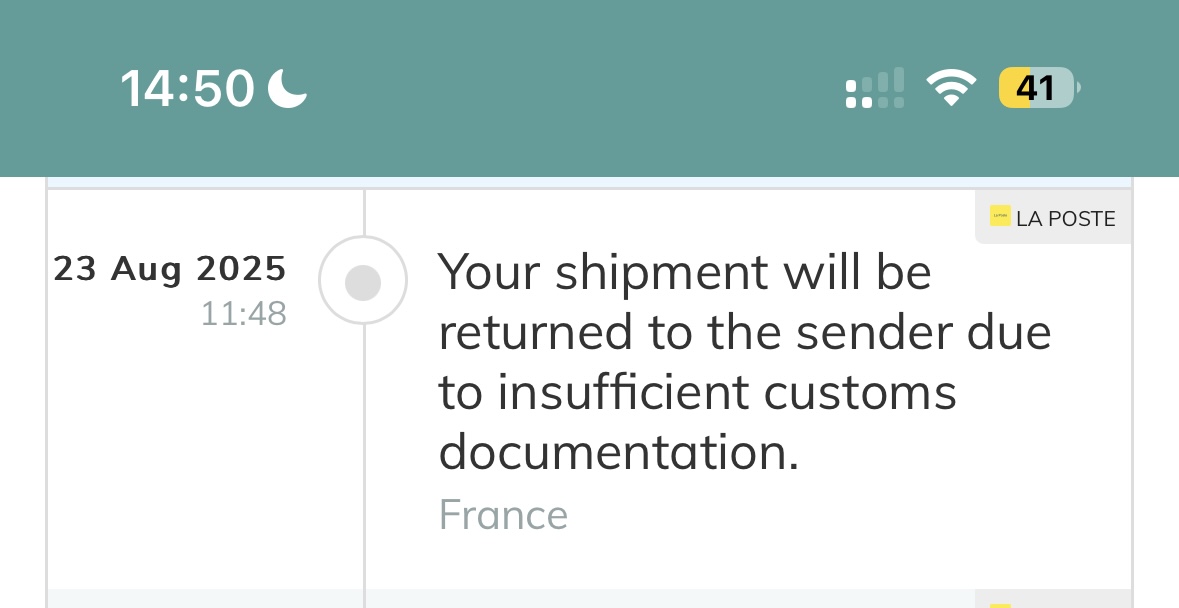The height and width of the screenshot is (608, 1179).
Task: Select the LA POSTE carrier badge
Action: (1053, 217)
